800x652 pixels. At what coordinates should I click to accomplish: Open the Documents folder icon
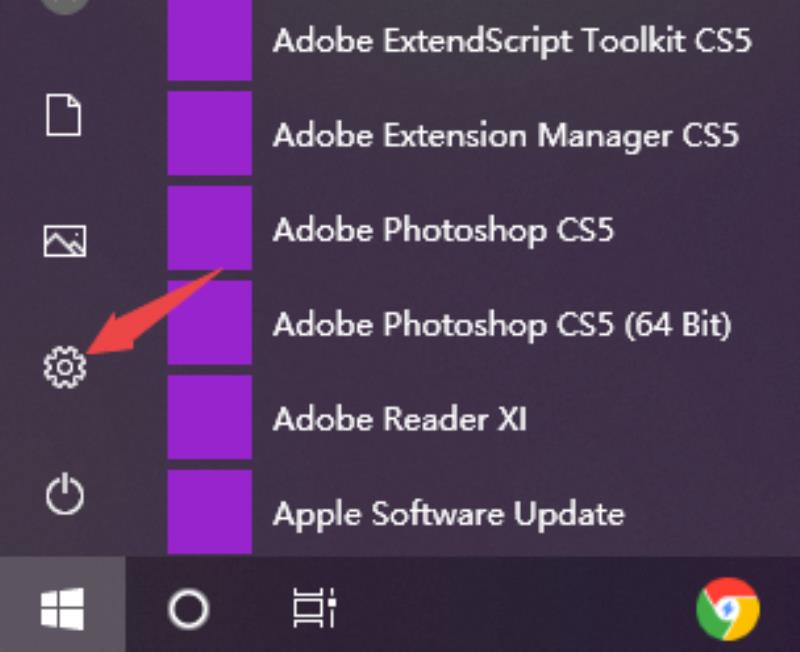(63, 115)
